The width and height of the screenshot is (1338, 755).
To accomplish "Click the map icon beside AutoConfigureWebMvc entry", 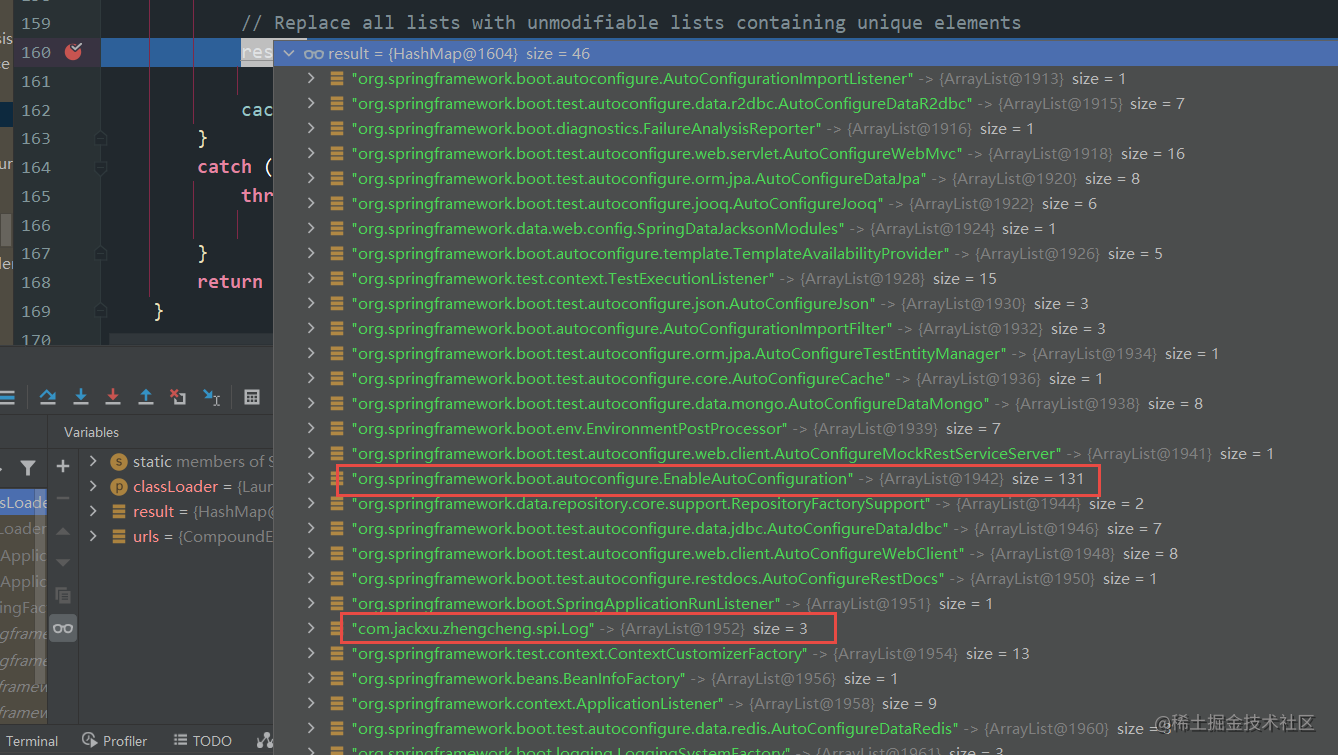I will point(337,153).
